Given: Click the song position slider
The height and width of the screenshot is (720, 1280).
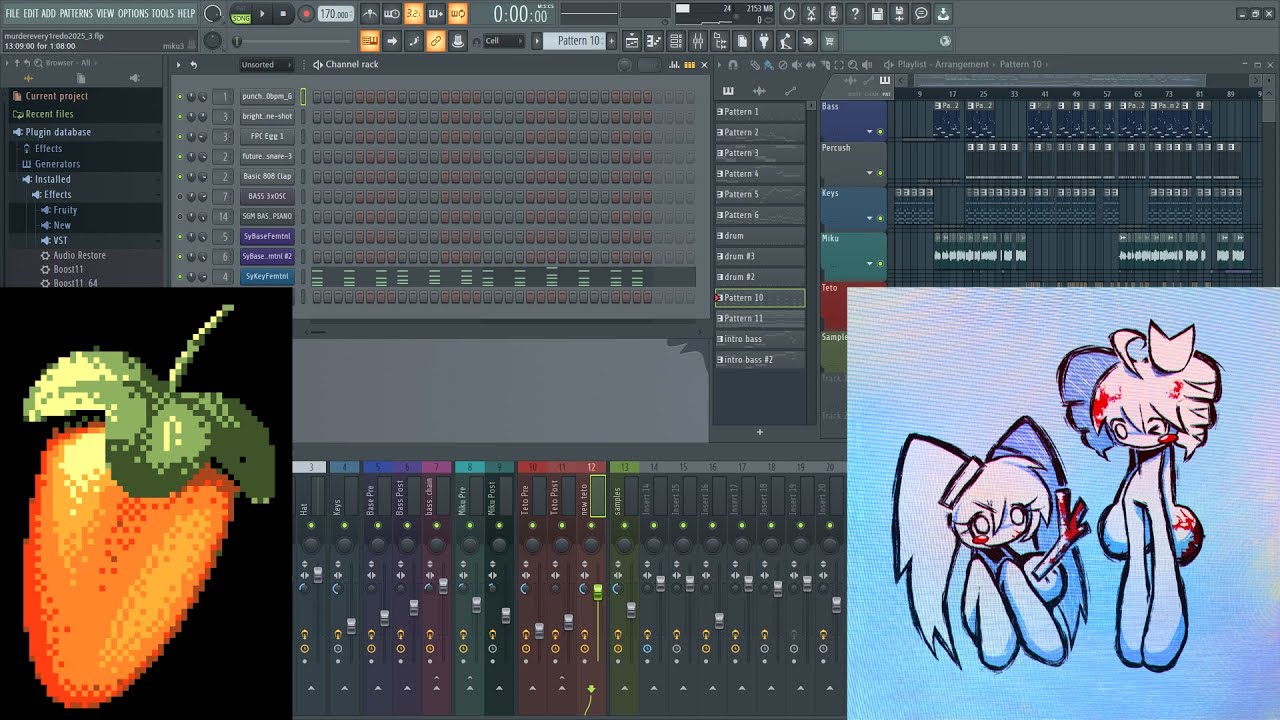Looking at the screenshot, I should (x=294, y=42).
